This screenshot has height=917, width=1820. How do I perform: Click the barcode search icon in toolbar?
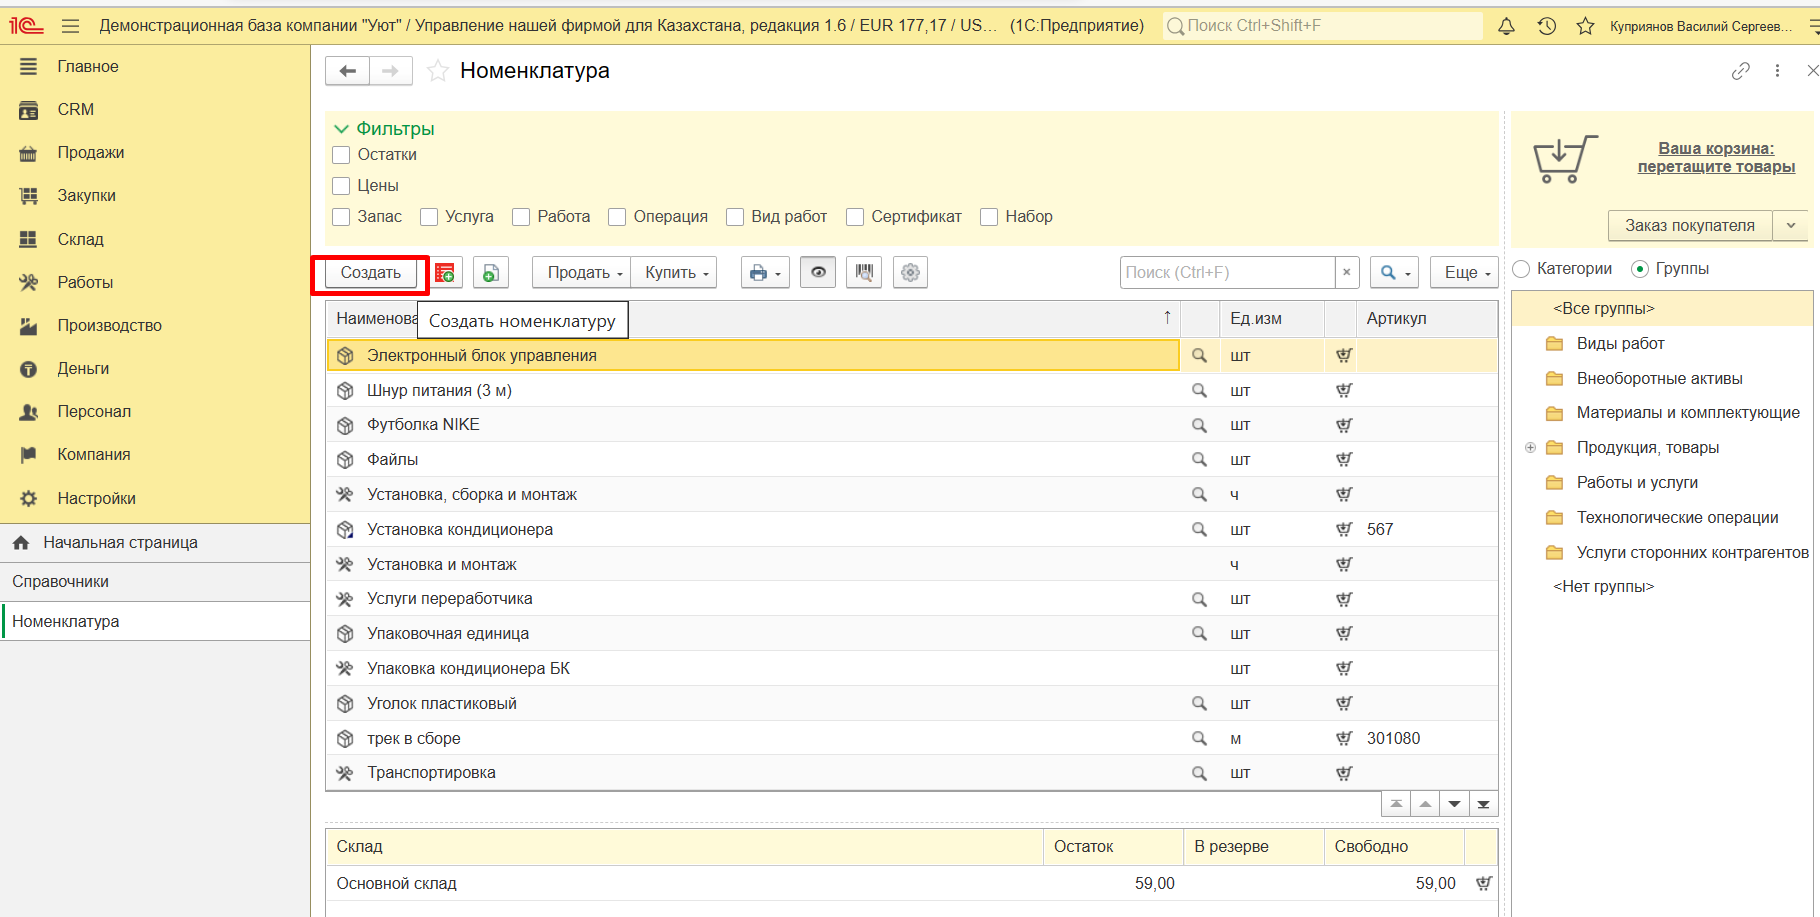coord(864,272)
